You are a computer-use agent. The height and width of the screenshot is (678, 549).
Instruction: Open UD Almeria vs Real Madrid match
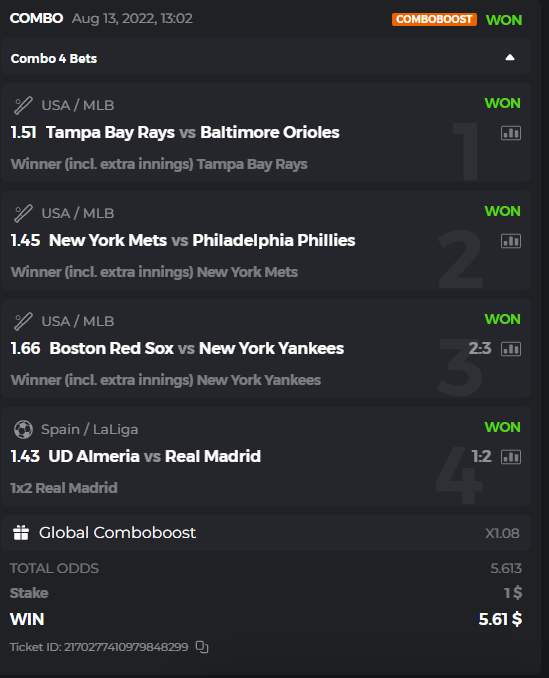click(x=154, y=456)
